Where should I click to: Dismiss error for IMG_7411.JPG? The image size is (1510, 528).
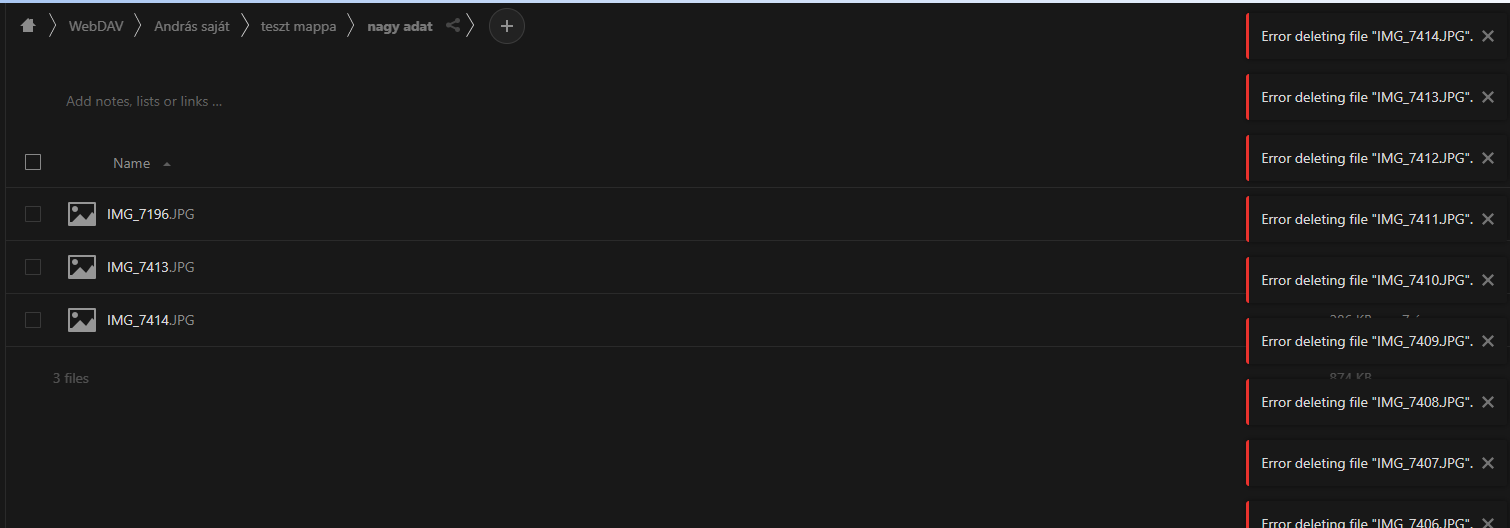[x=1488, y=219]
